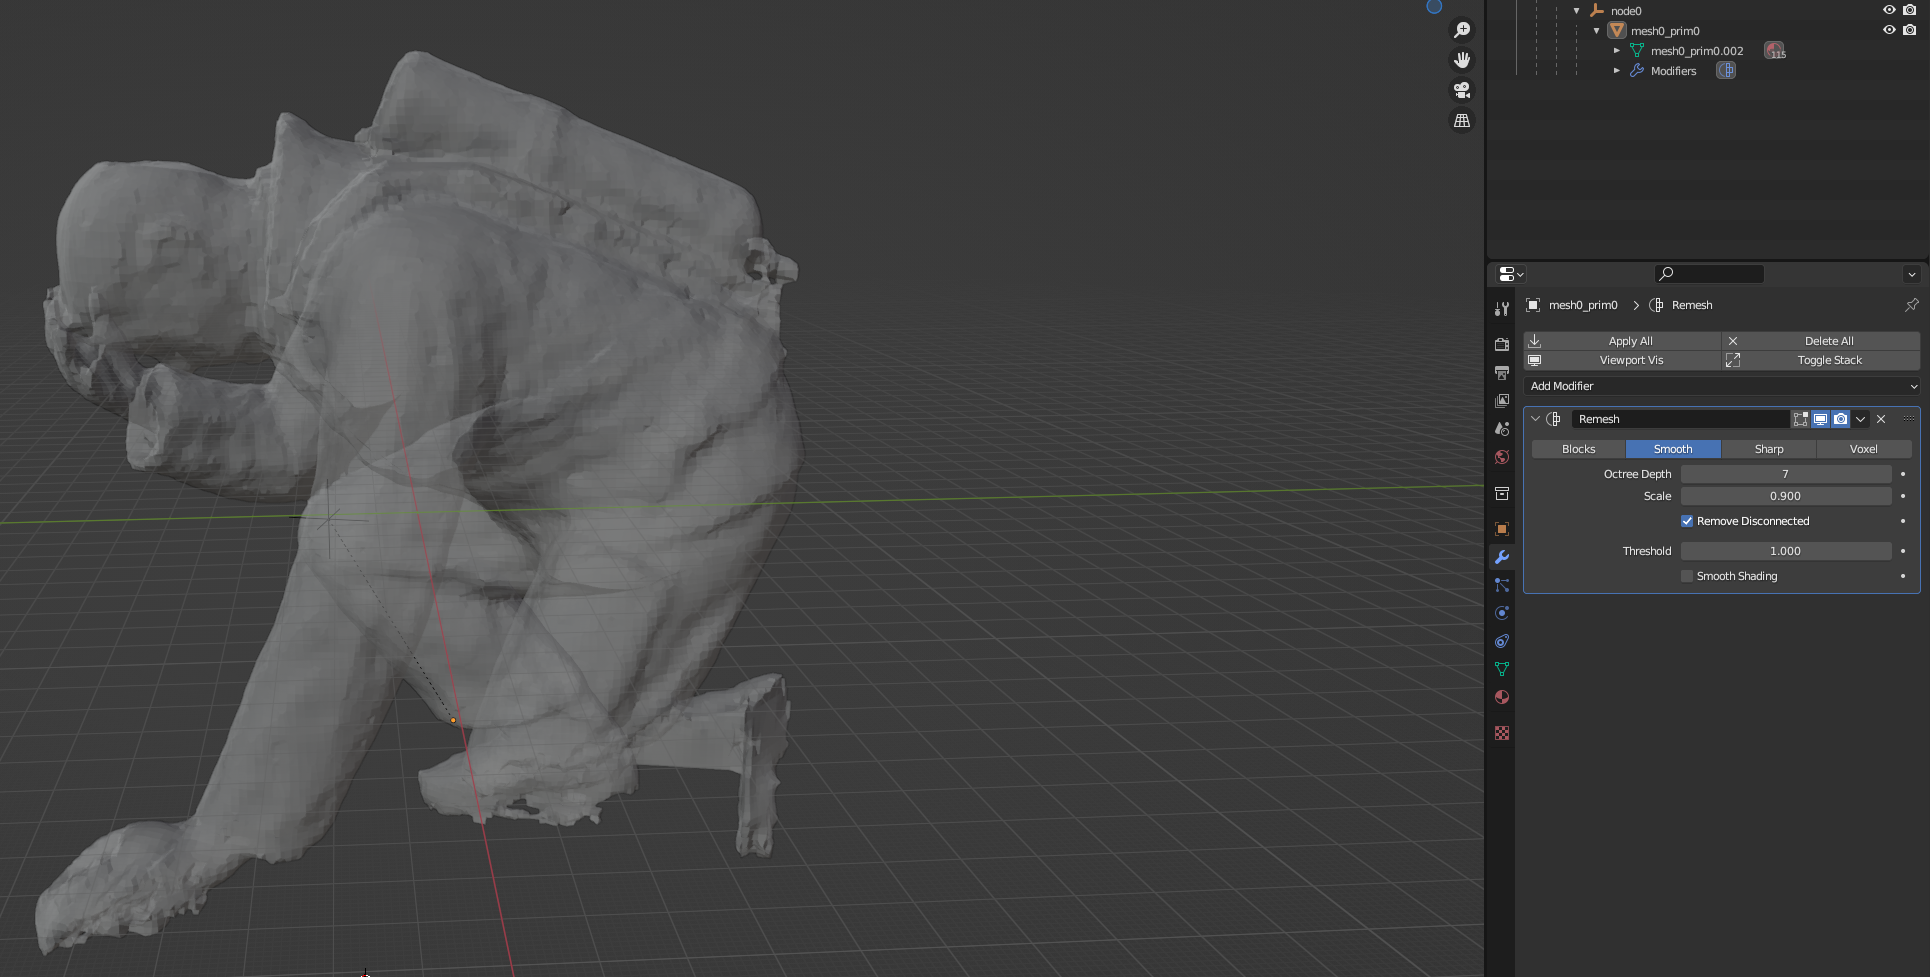Click the animate dot beside Octree Depth
This screenshot has height=977, width=1930.
pyautogui.click(x=1903, y=474)
